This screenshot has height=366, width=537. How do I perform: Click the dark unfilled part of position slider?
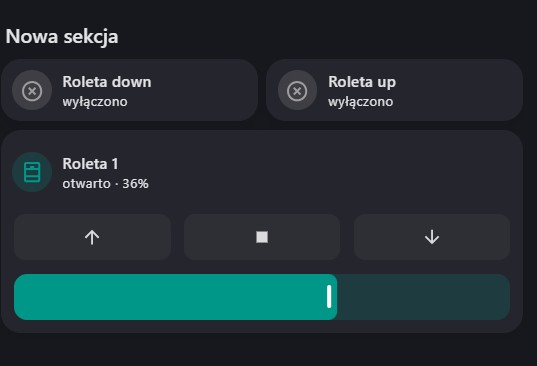[424, 297]
